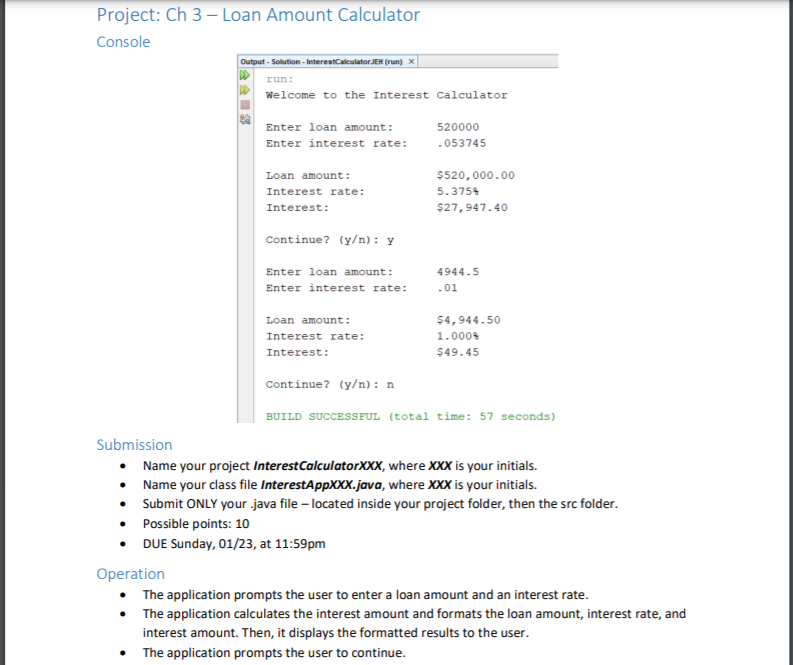The height and width of the screenshot is (665, 793).
Task: Click the entered rate .01
Action: pyautogui.click(x=447, y=288)
